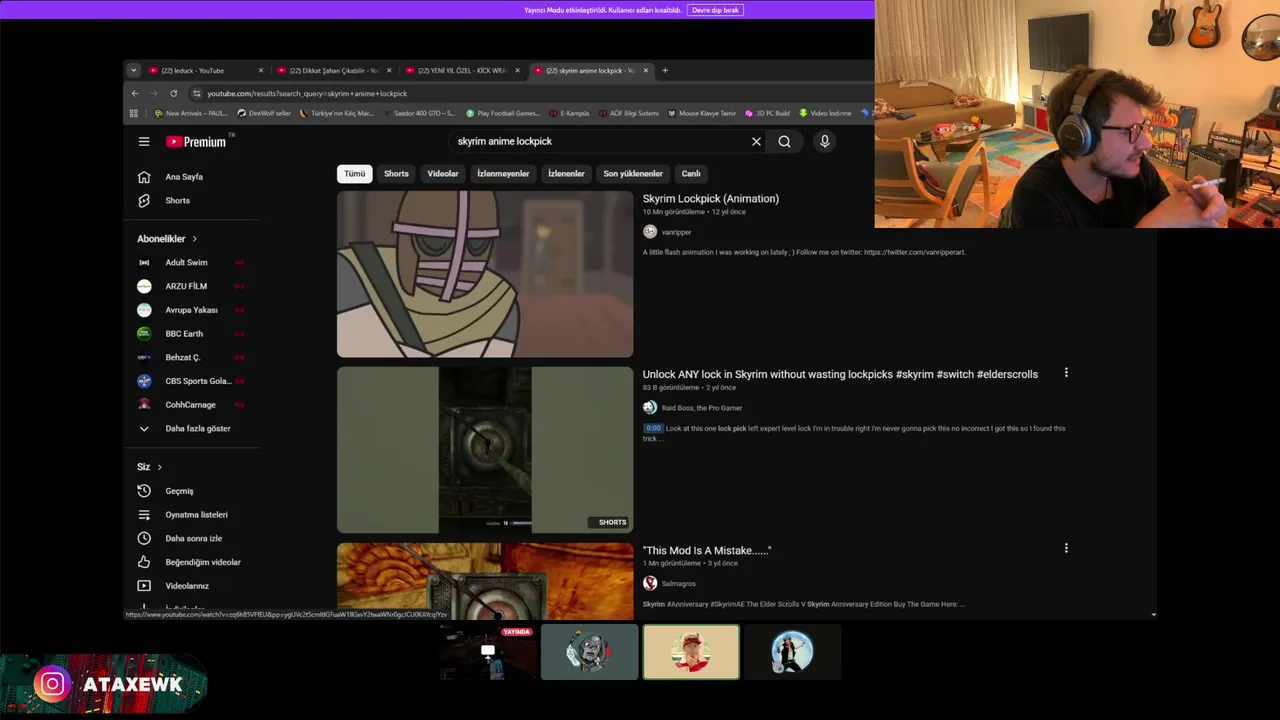Image resolution: width=1280 pixels, height=720 pixels.
Task: Open Salmagros channel avatar
Action: (x=650, y=584)
